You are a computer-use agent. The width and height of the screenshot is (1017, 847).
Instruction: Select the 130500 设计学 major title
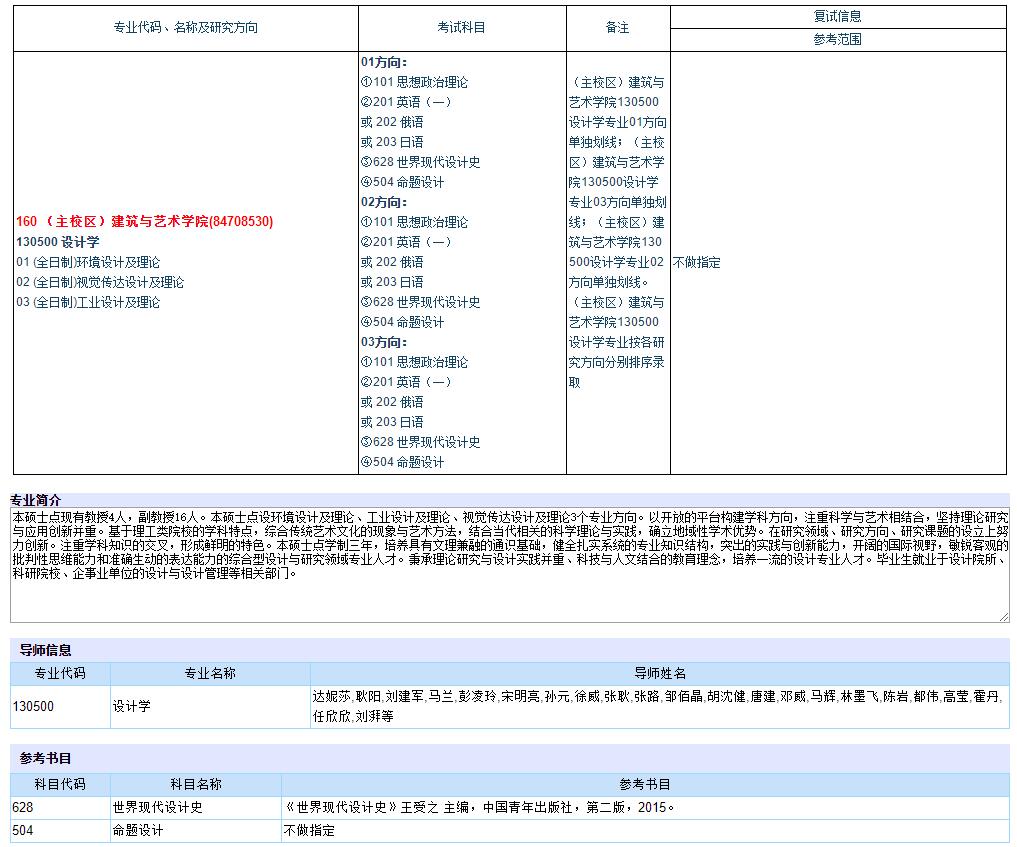58,242
